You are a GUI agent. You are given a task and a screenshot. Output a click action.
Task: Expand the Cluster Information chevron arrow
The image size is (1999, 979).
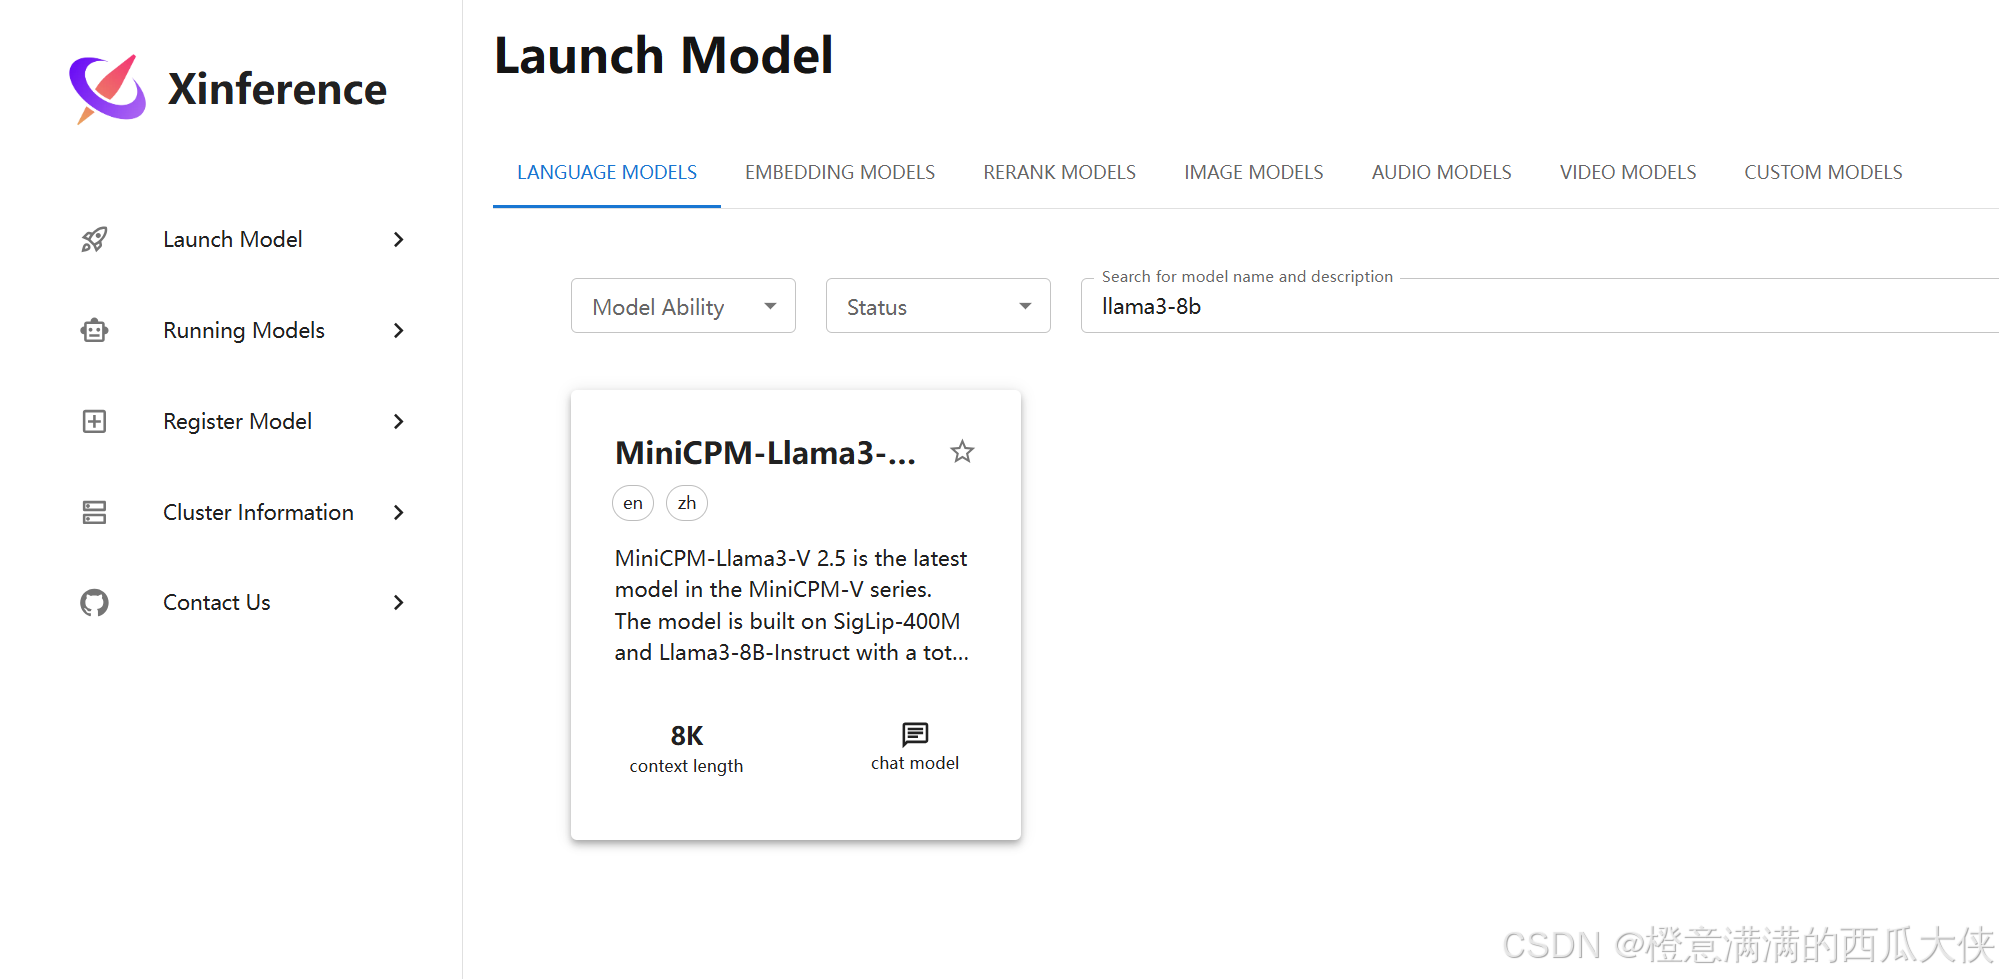pos(398,512)
